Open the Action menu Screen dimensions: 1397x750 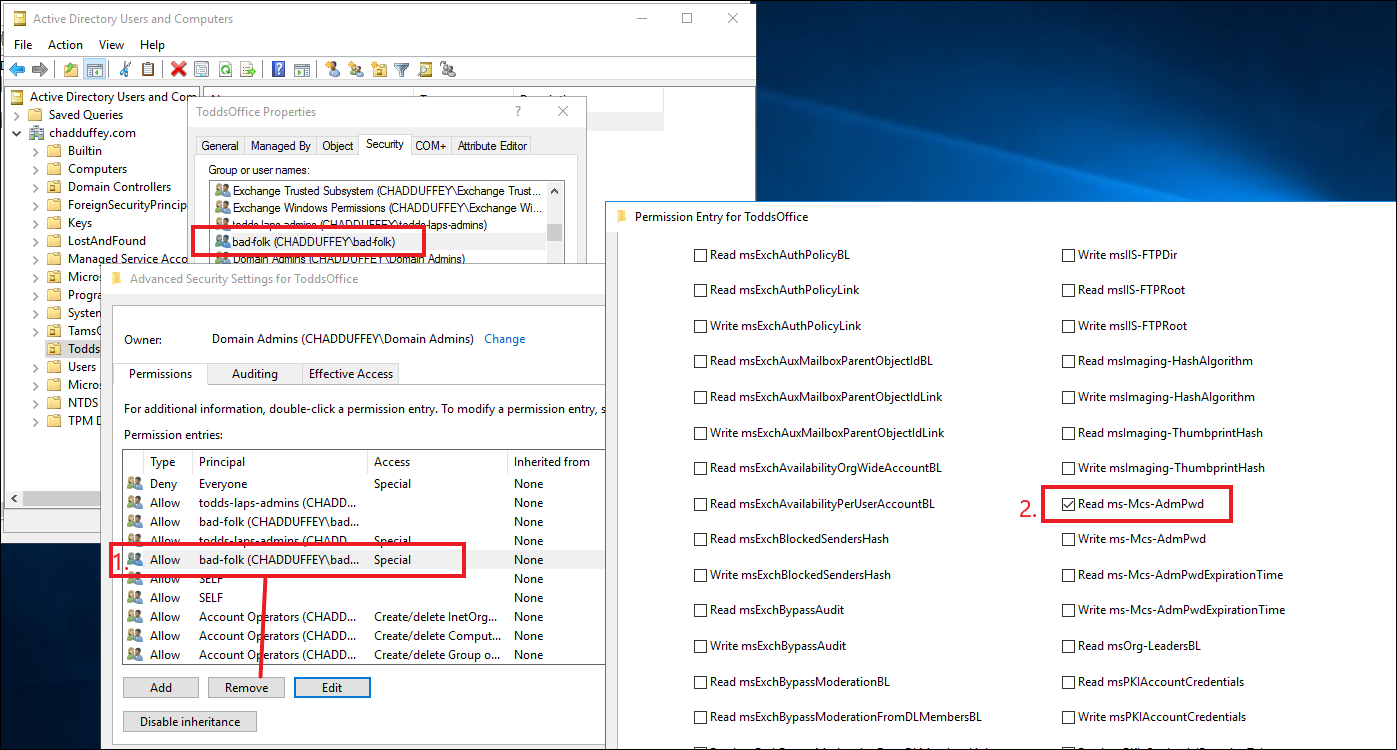(66, 45)
